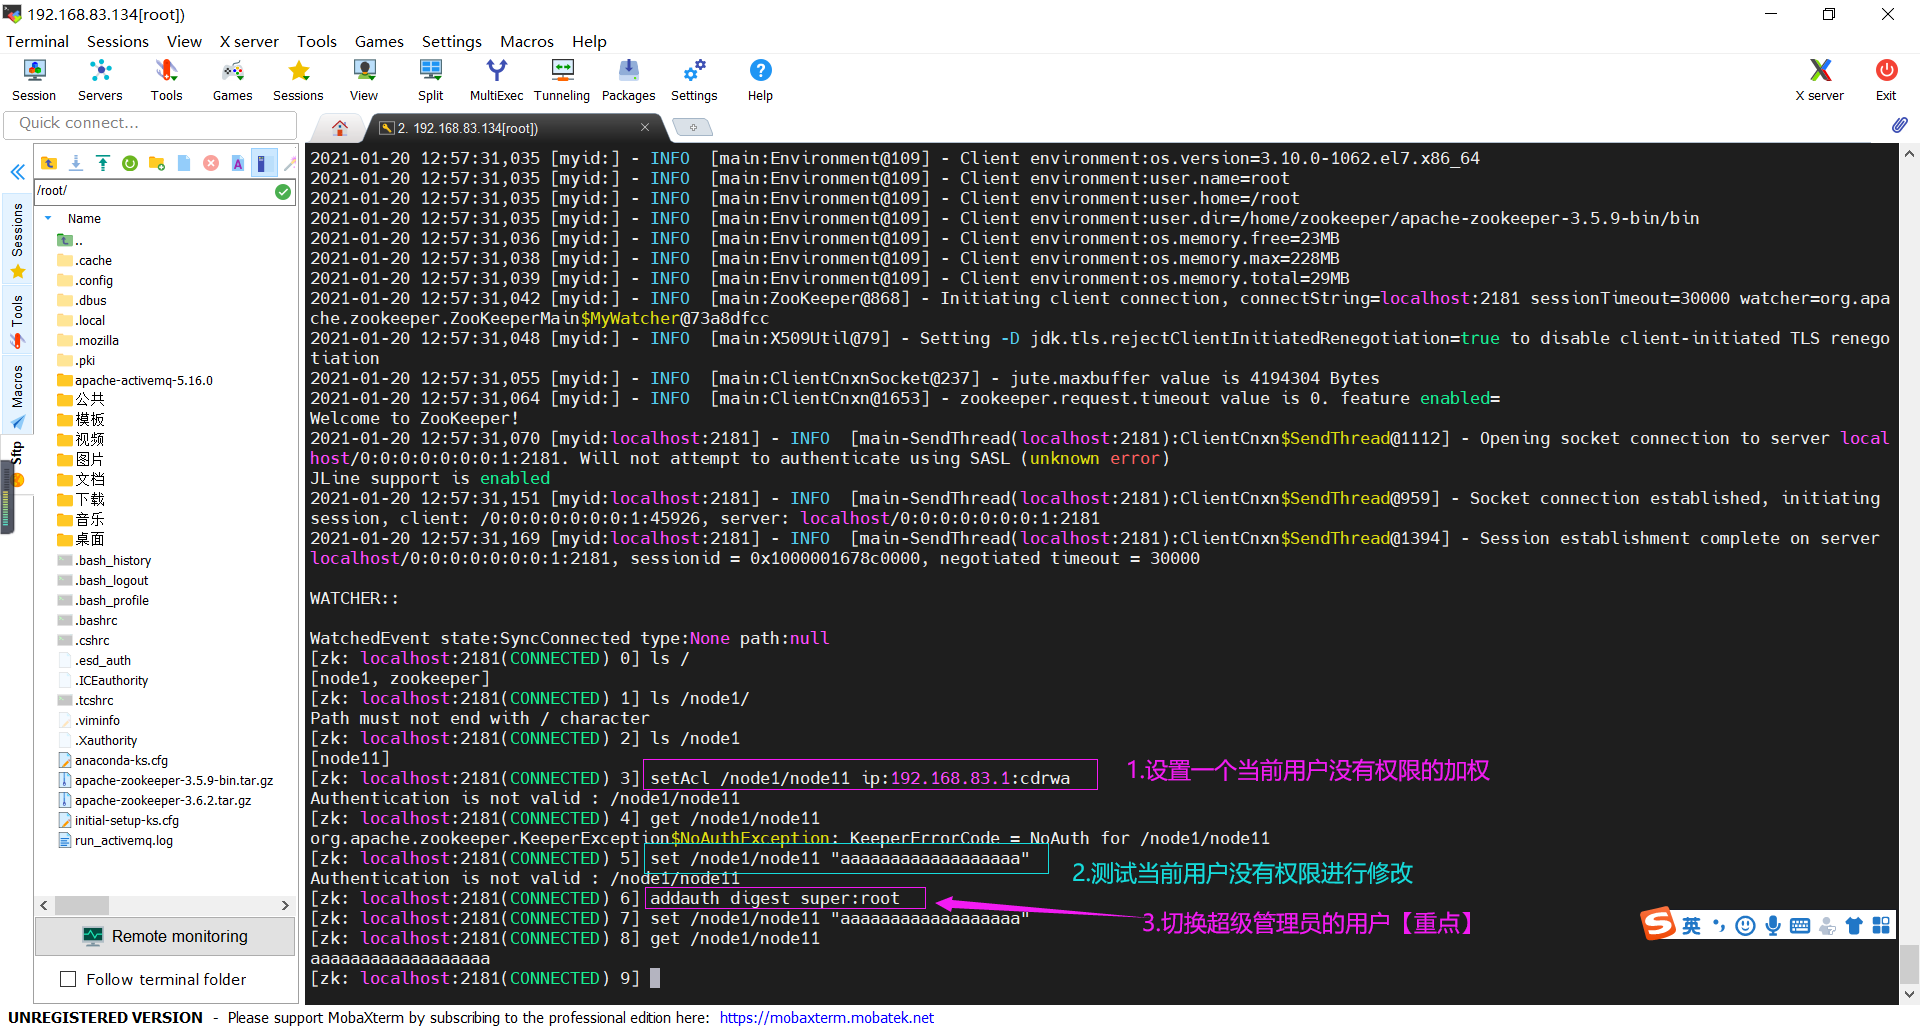Click the file list horizontal scrollbar thumb

81,905
